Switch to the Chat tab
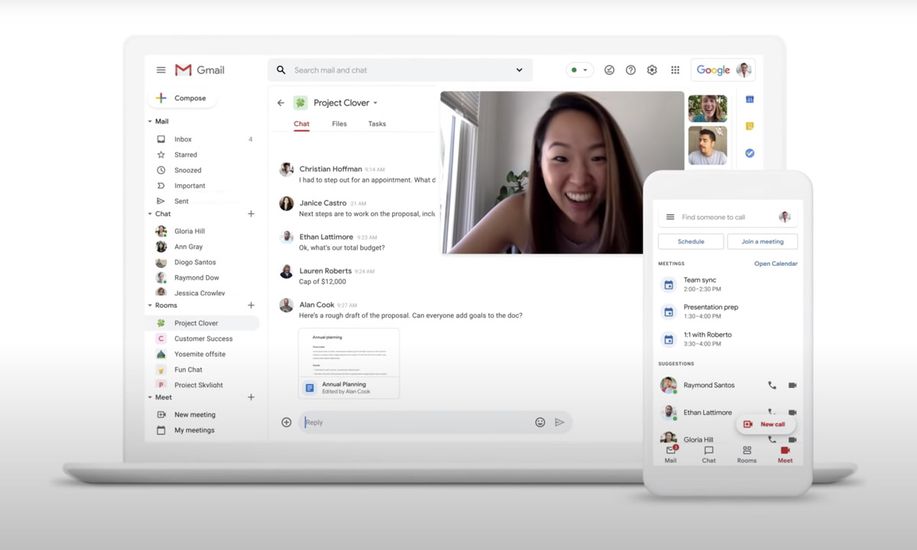 coord(302,124)
